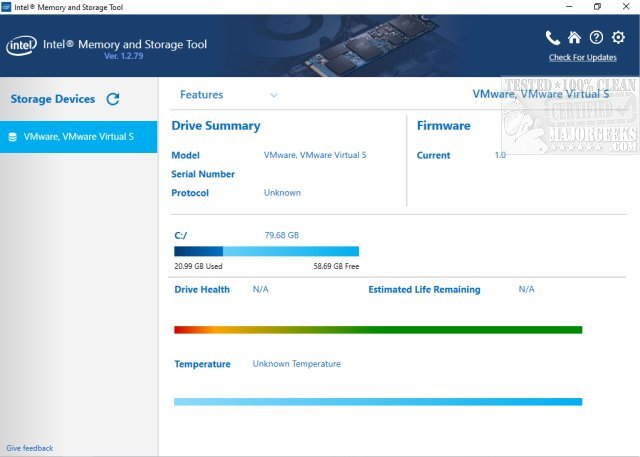
Task: Maximize the application window
Action: click(597, 7)
